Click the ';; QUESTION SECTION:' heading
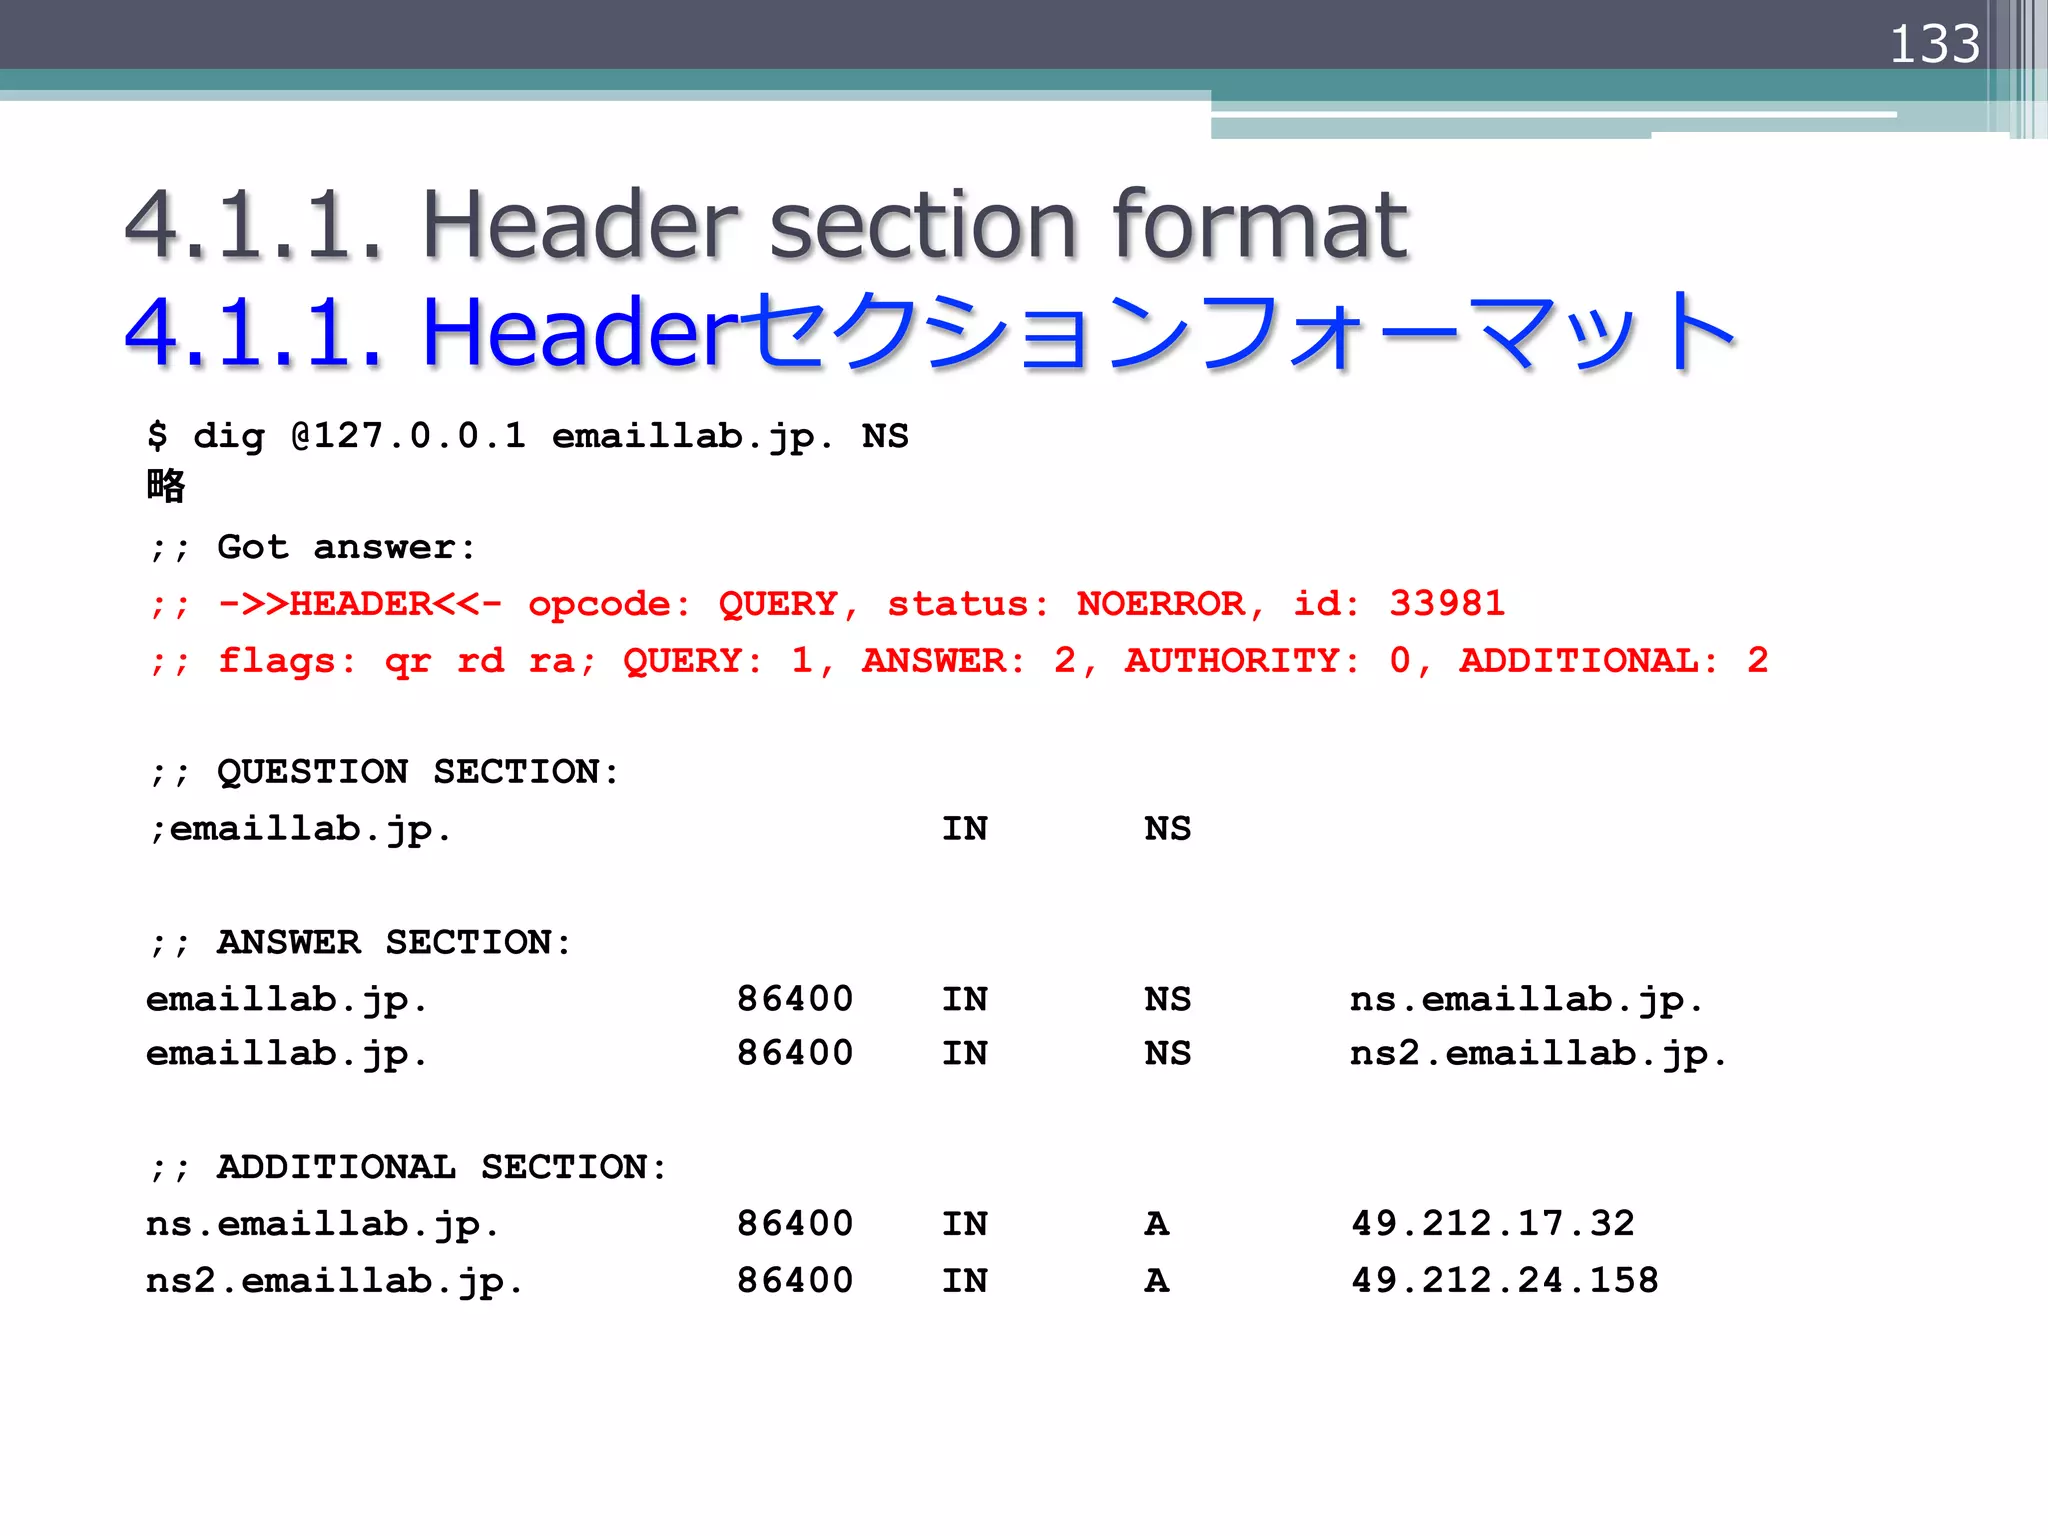 tap(384, 772)
